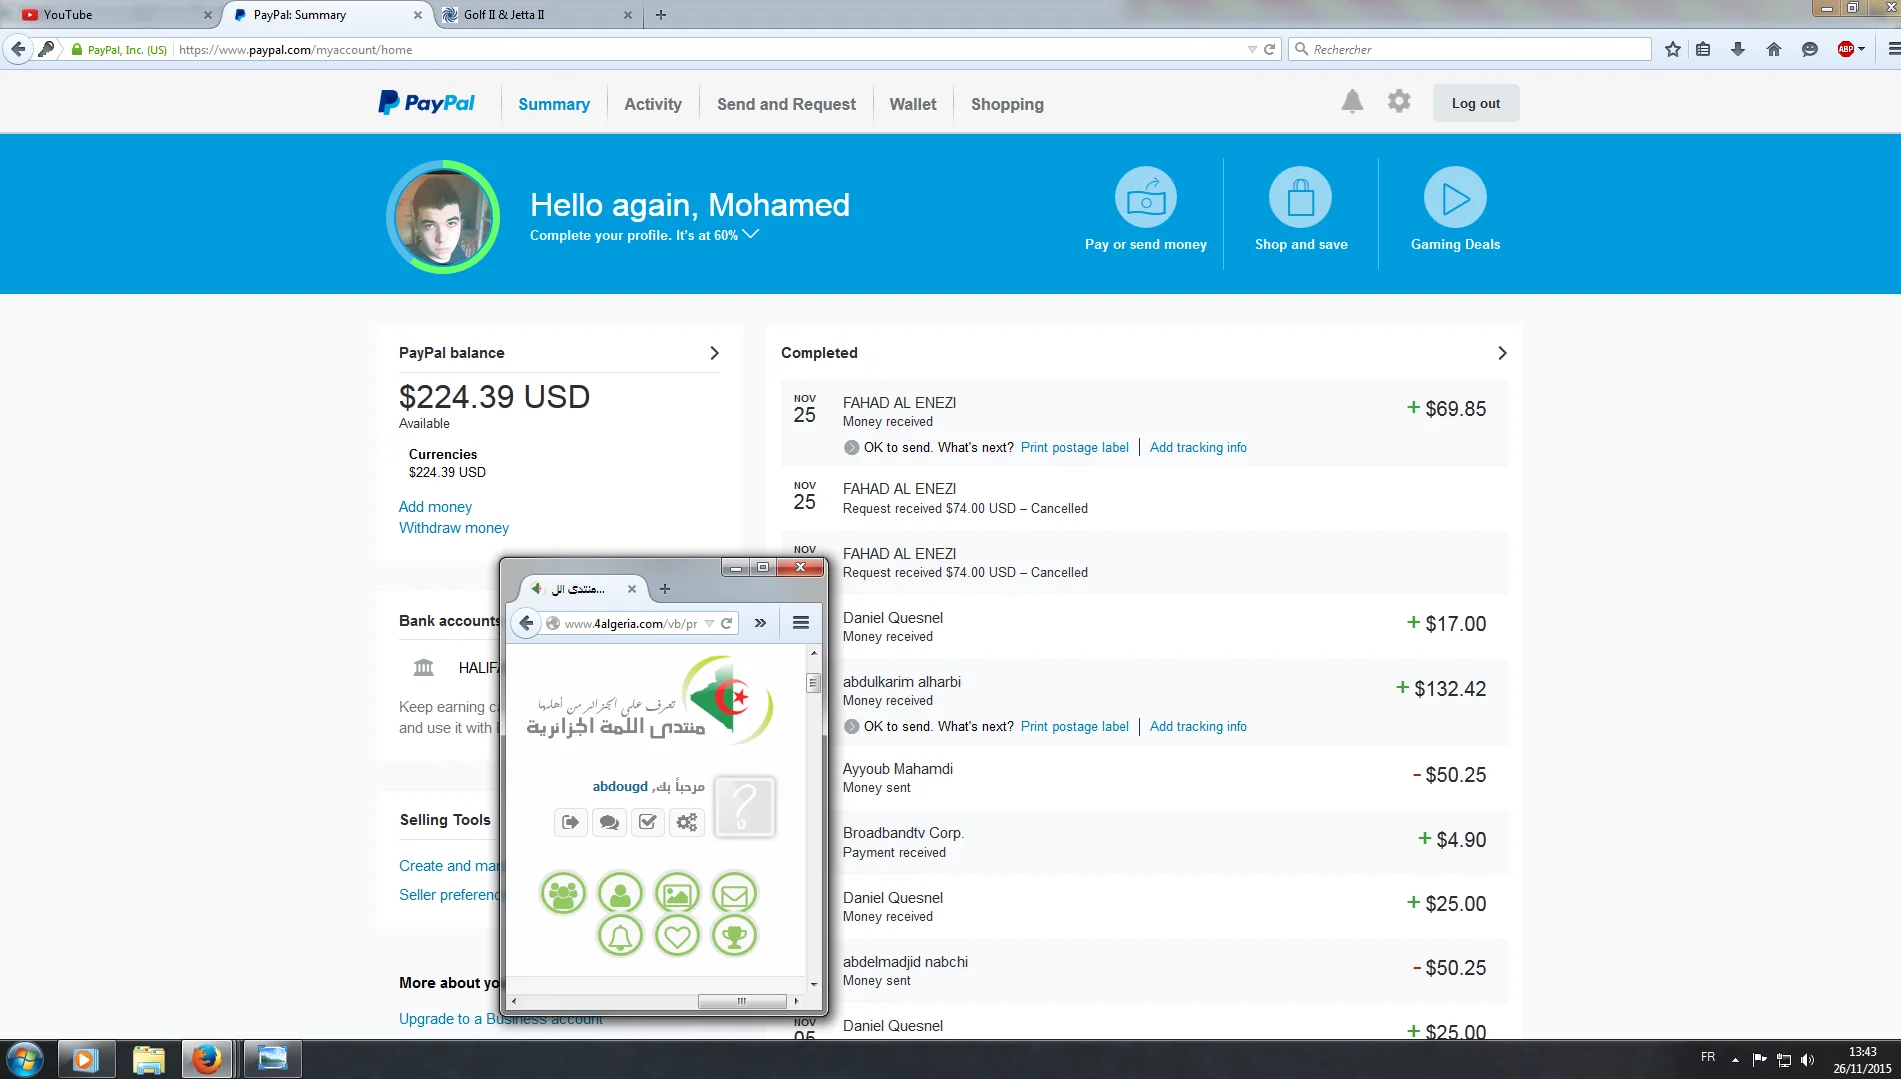Click the heart icon in forum popup

[677, 937]
